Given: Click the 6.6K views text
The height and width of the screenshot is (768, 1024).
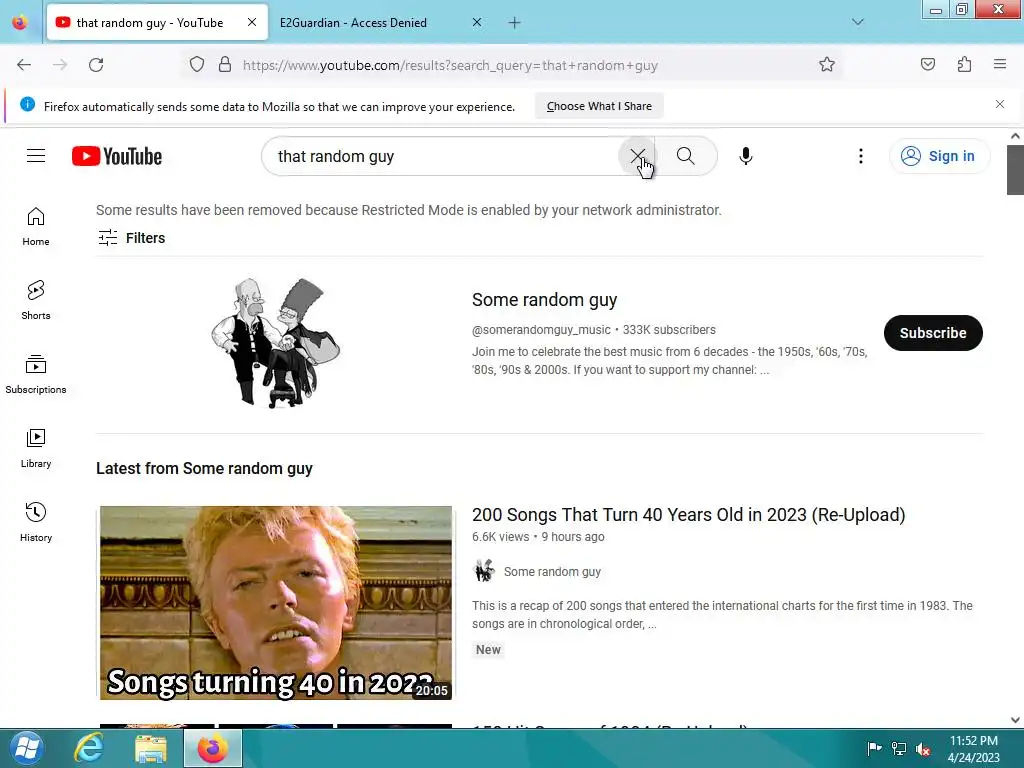Looking at the screenshot, I should tap(500, 537).
